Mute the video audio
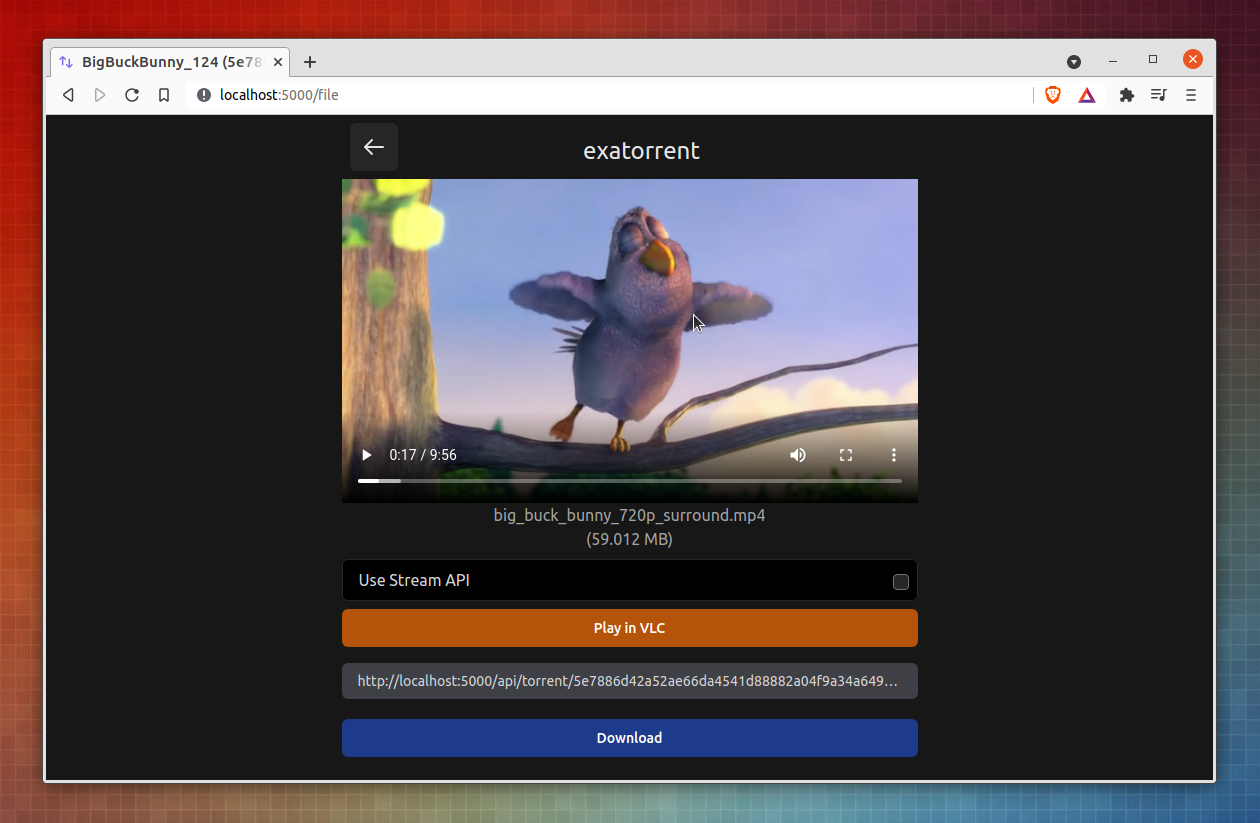Viewport: 1260px width, 823px height. click(x=797, y=455)
